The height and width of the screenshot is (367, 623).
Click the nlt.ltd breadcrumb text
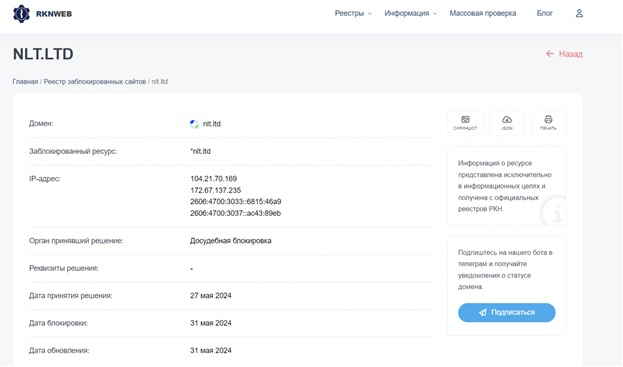click(160, 81)
